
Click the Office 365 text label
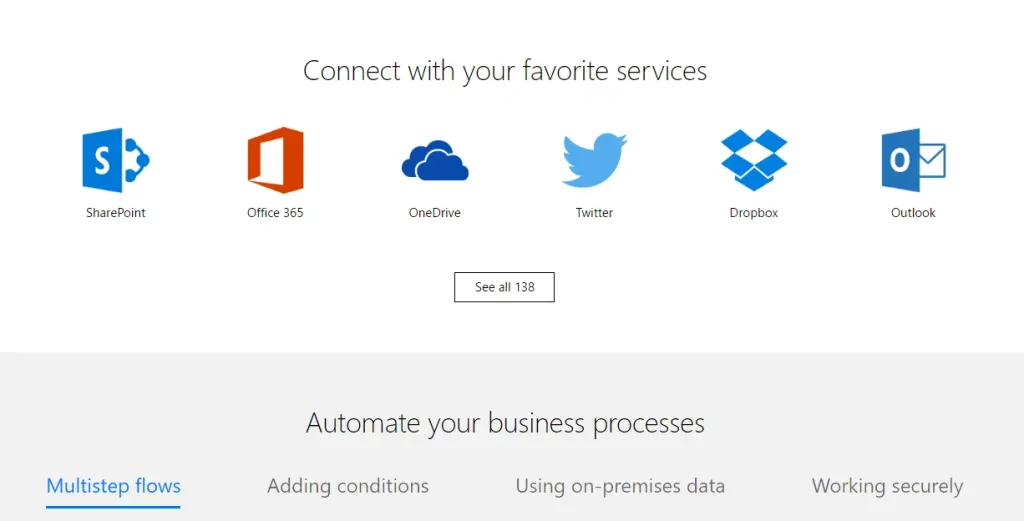point(275,213)
